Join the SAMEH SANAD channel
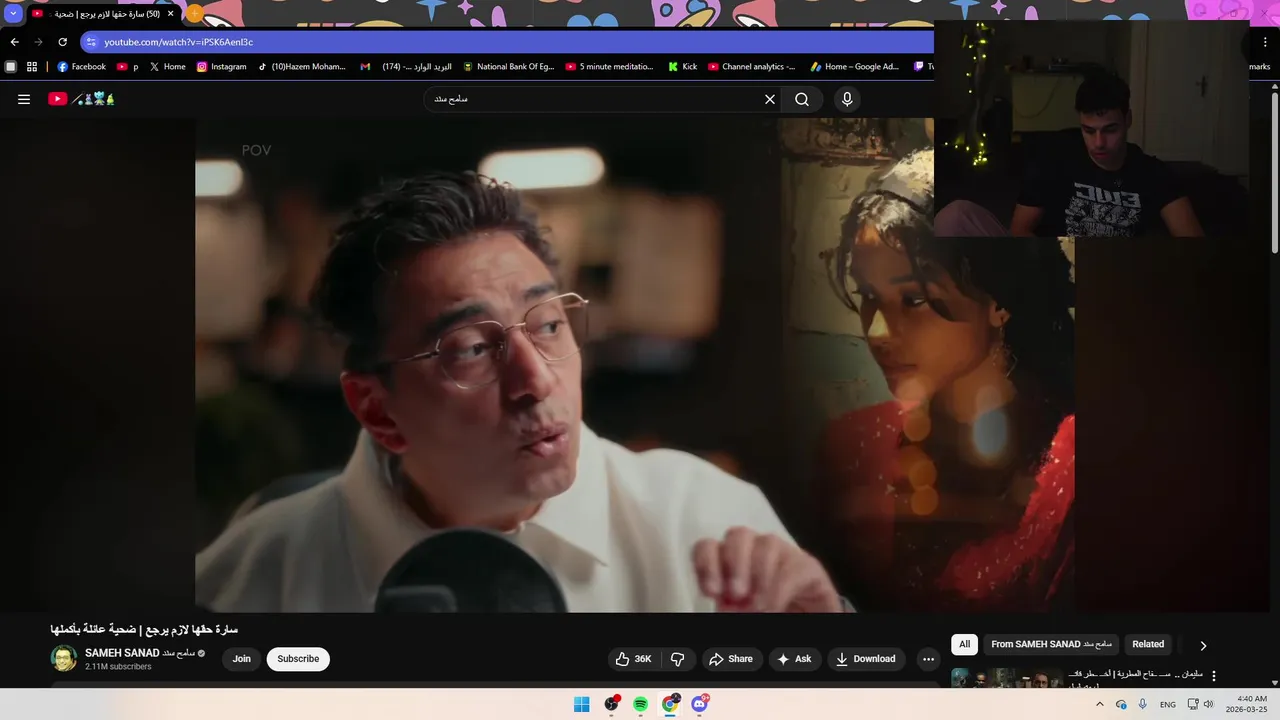Viewport: 1280px width, 720px height. coord(242,659)
